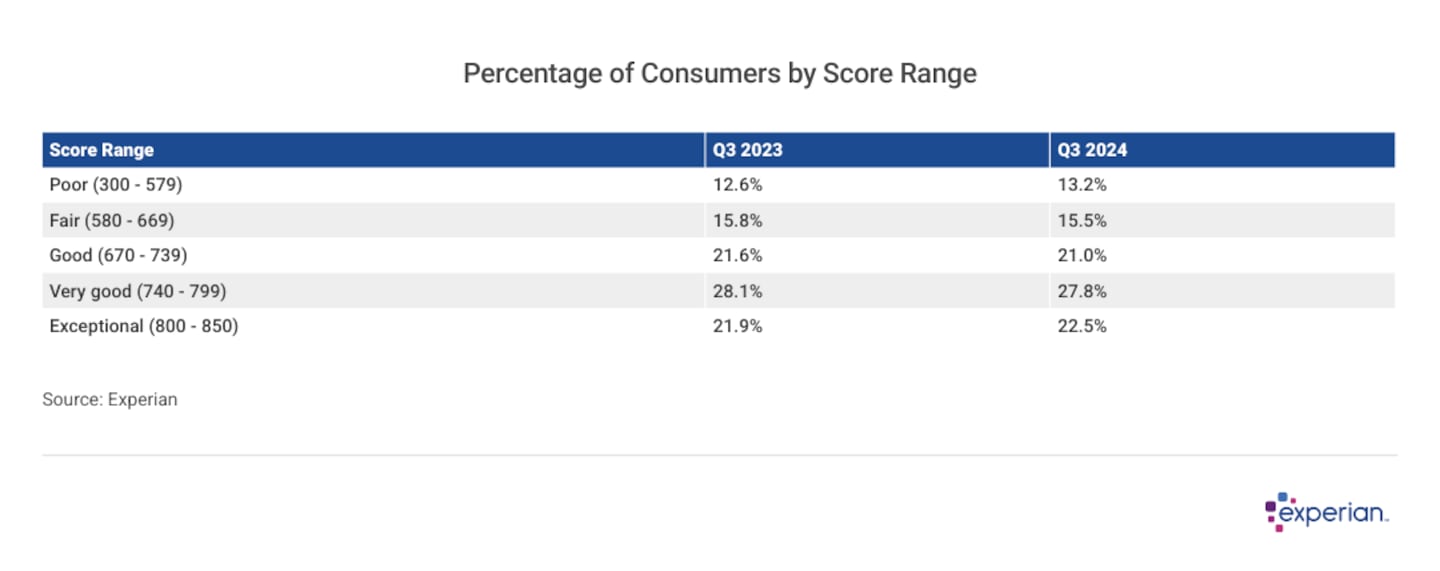This screenshot has height=571, width=1440.
Task: Click the 13.2% value for Poor
Action: pyautogui.click(x=1081, y=185)
